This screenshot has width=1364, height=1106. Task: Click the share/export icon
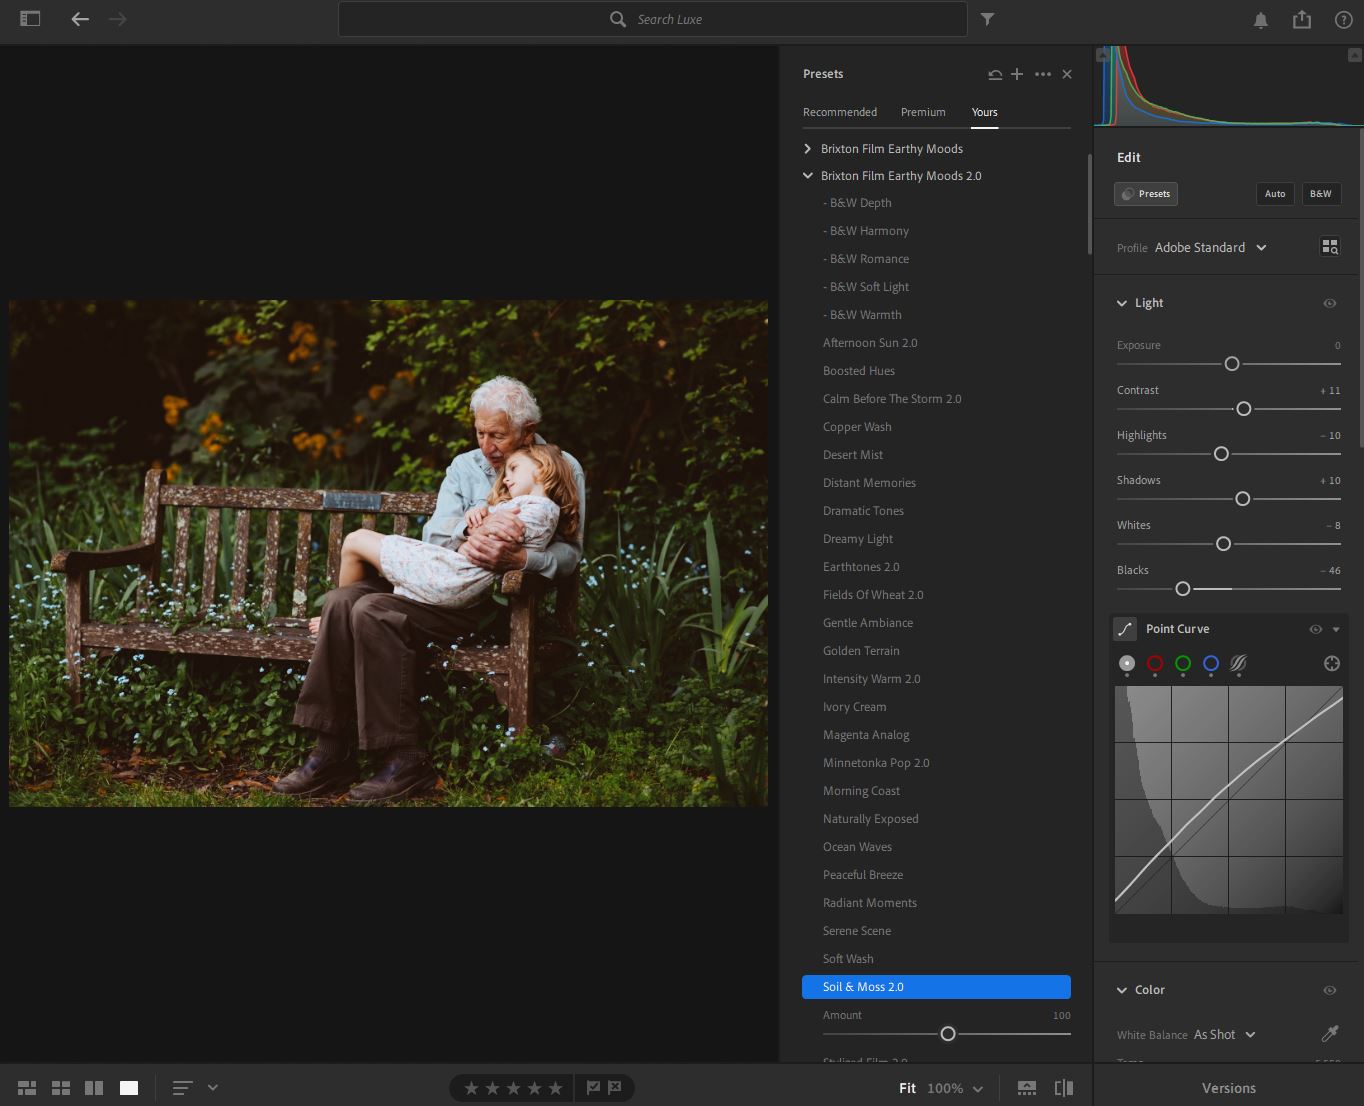coord(1301,20)
